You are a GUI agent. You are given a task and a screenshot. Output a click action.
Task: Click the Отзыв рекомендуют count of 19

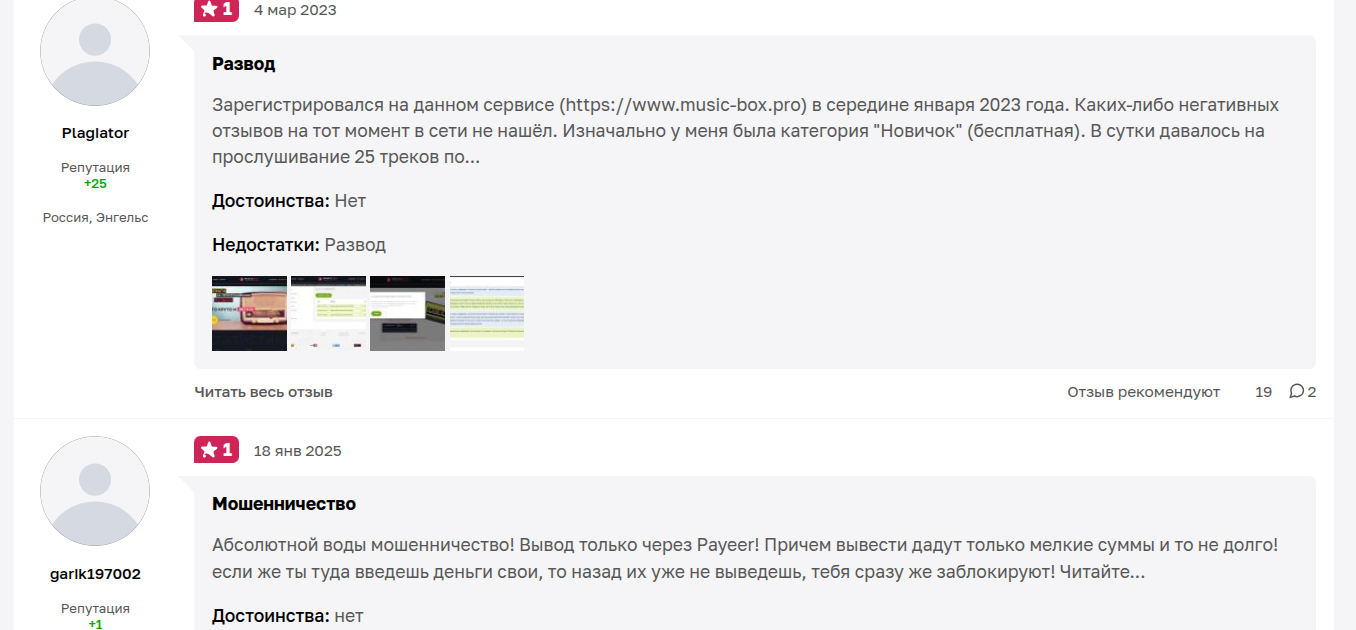point(1263,392)
